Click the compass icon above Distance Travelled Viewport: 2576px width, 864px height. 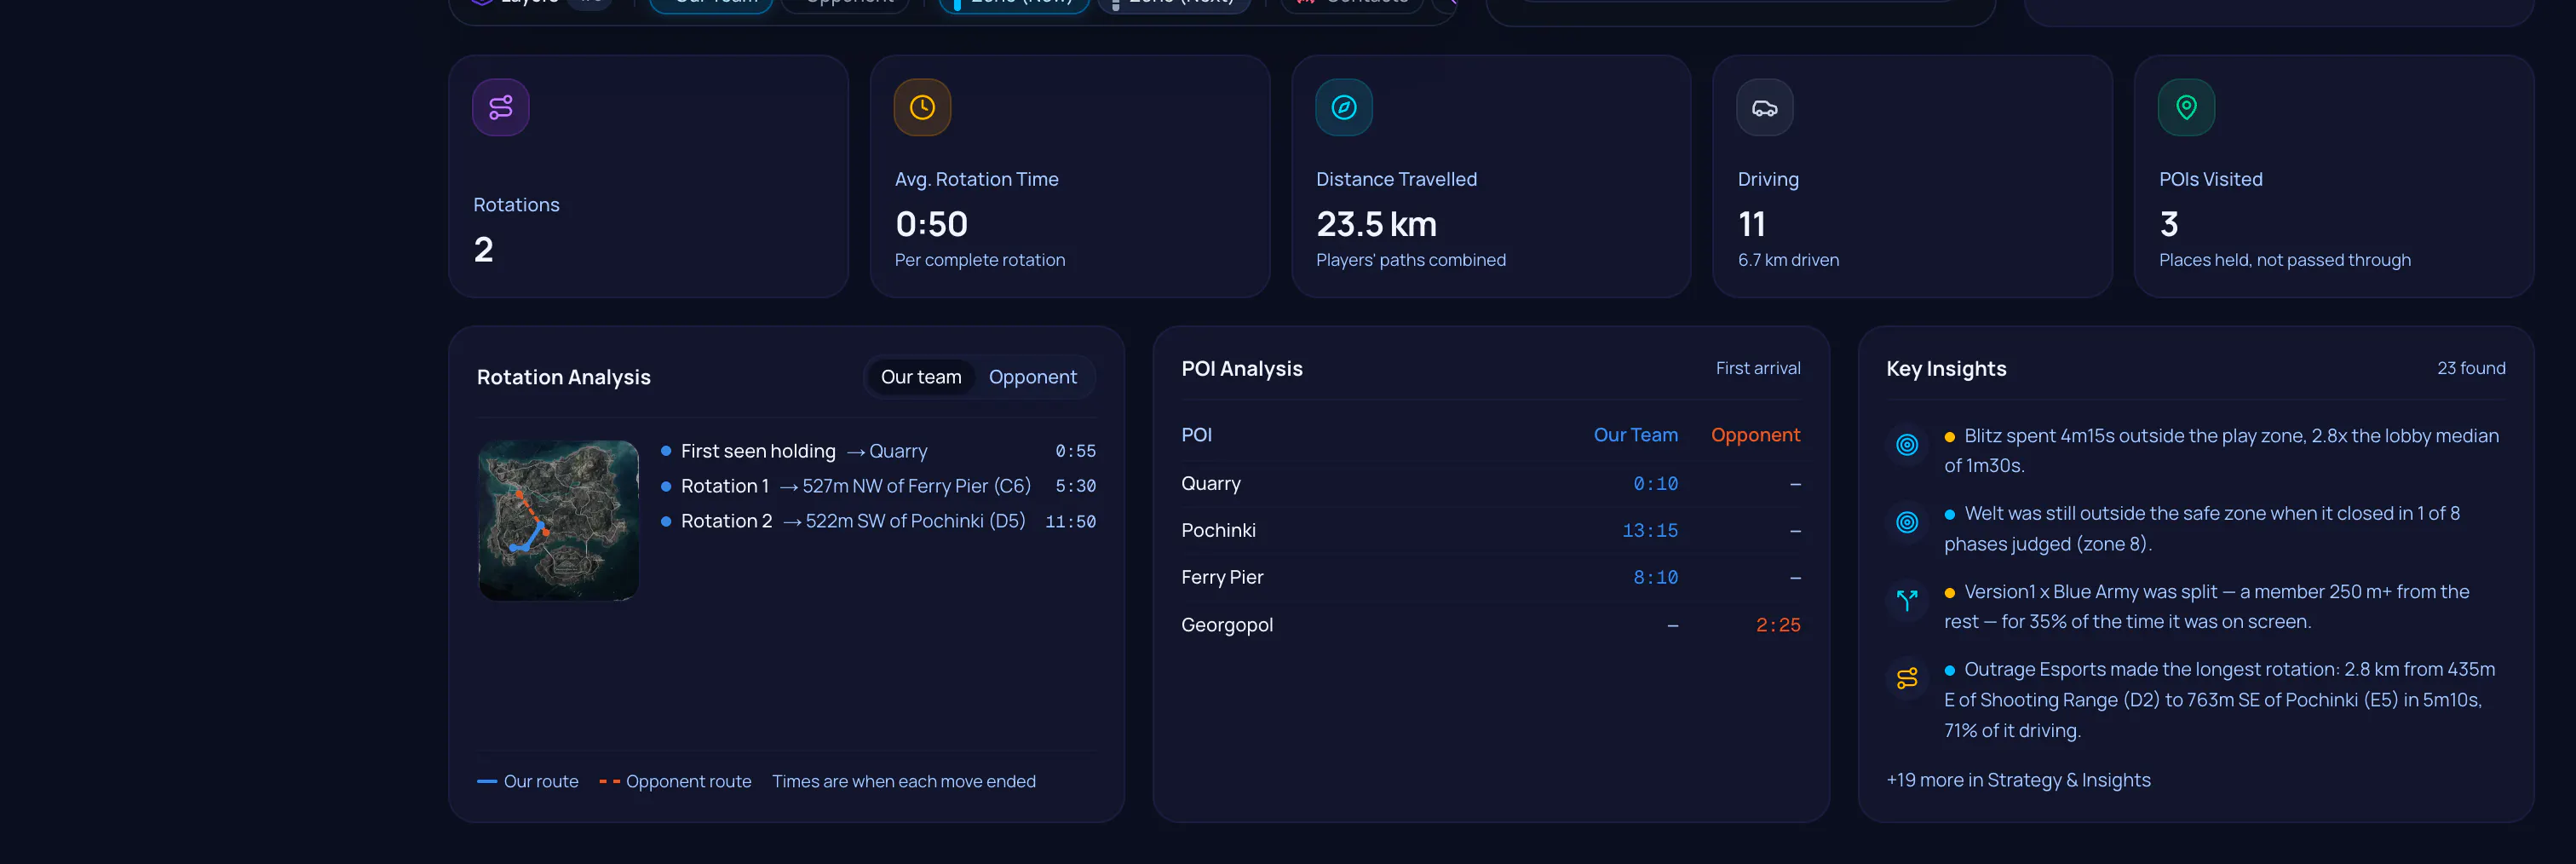point(1344,107)
